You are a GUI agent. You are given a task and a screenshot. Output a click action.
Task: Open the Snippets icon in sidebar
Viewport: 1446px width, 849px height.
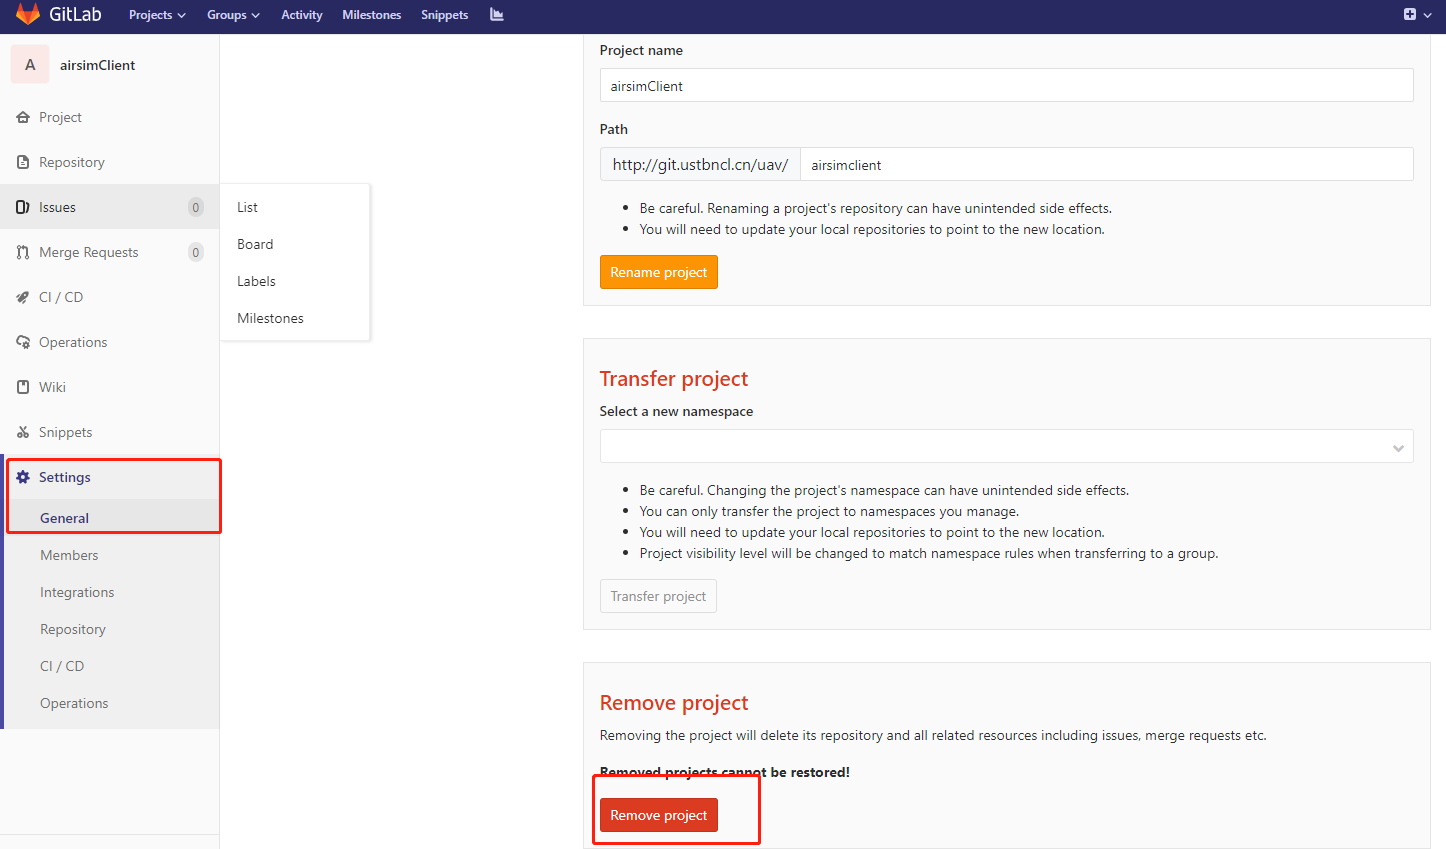coord(22,431)
